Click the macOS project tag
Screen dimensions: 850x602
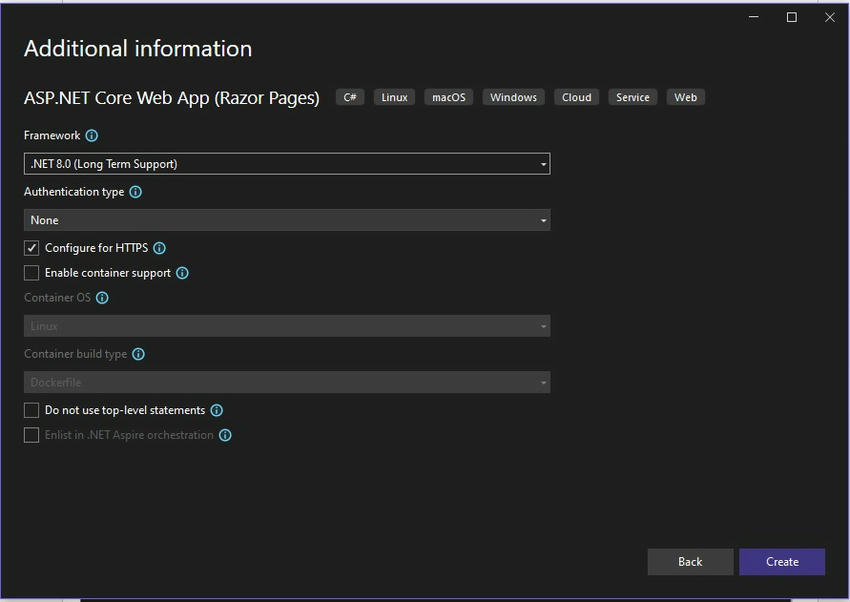click(x=448, y=97)
